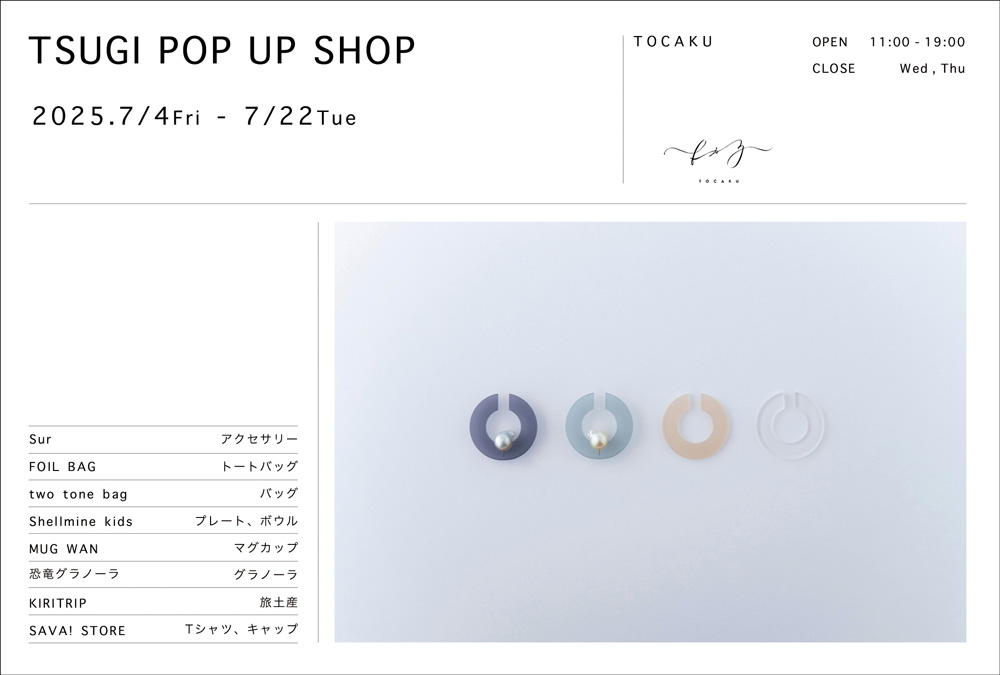Click the CLOSE Wed, Thu text
The image size is (1000, 675).
tap(888, 68)
